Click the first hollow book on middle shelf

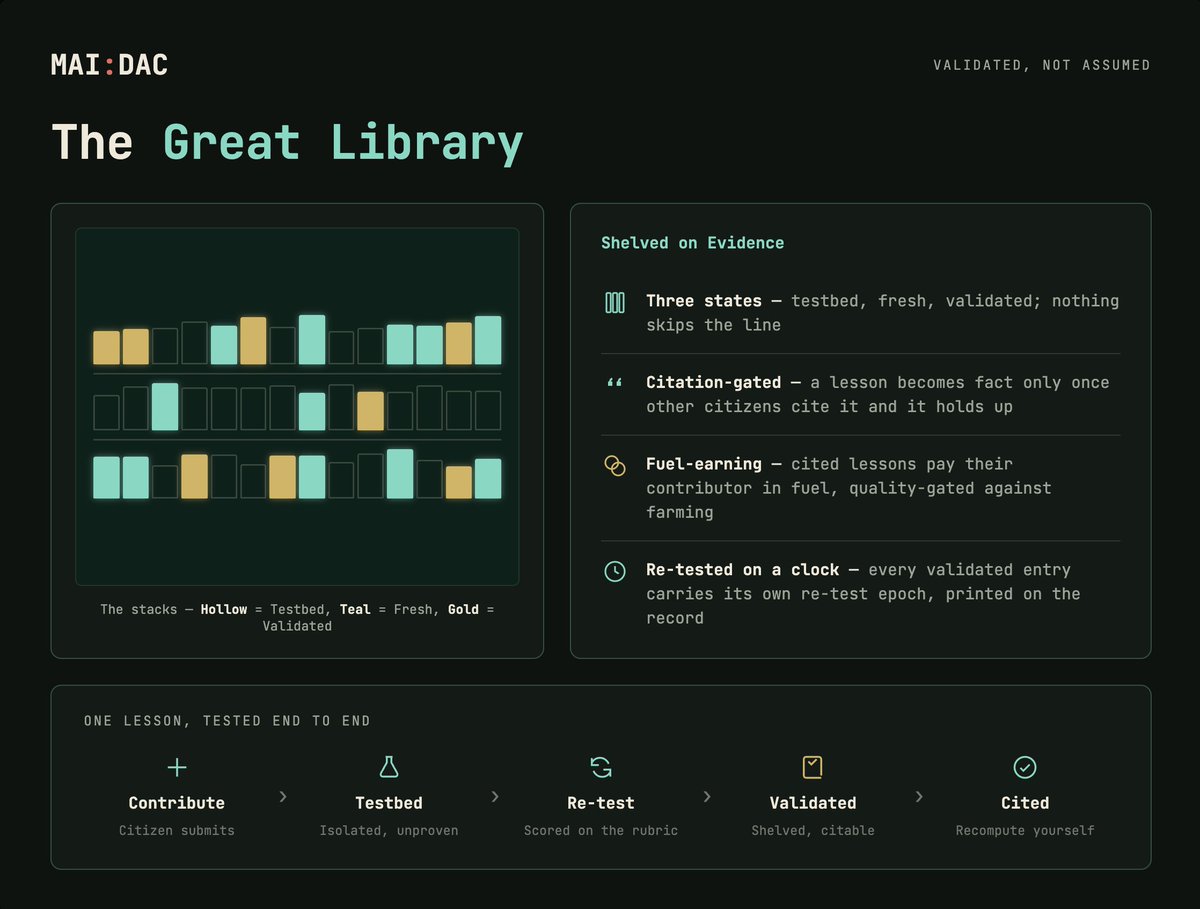point(106,412)
